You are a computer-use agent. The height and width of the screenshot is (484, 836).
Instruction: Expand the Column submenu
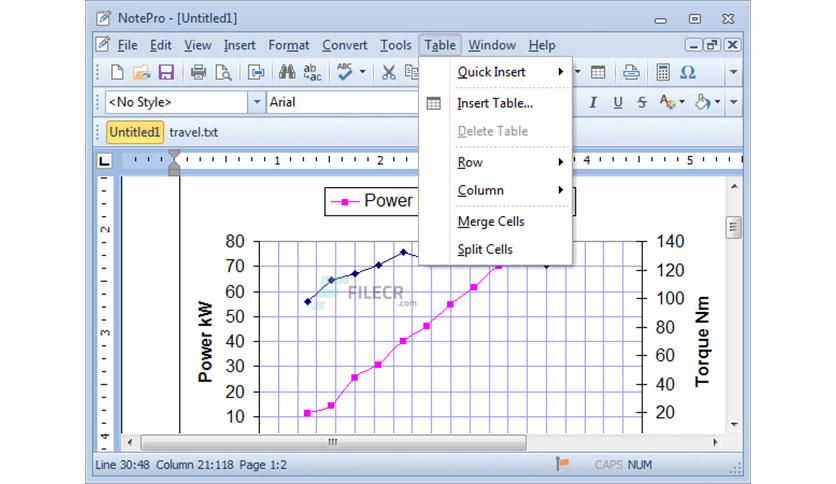(510, 190)
